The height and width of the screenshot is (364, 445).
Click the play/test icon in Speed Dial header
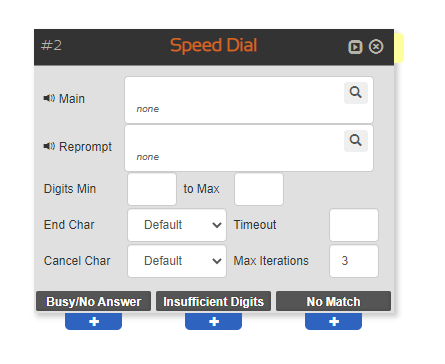click(x=355, y=47)
